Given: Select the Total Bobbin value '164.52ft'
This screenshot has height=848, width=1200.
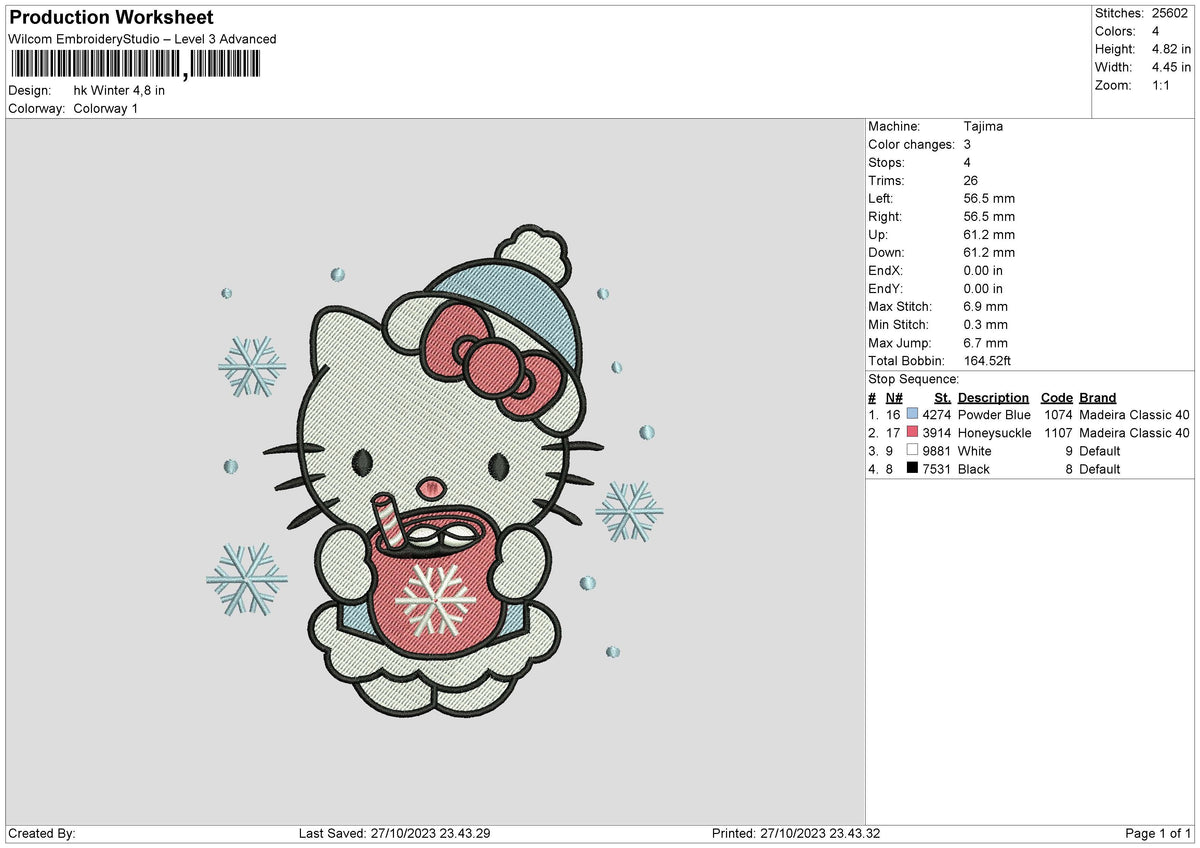Looking at the screenshot, I should coord(989,361).
